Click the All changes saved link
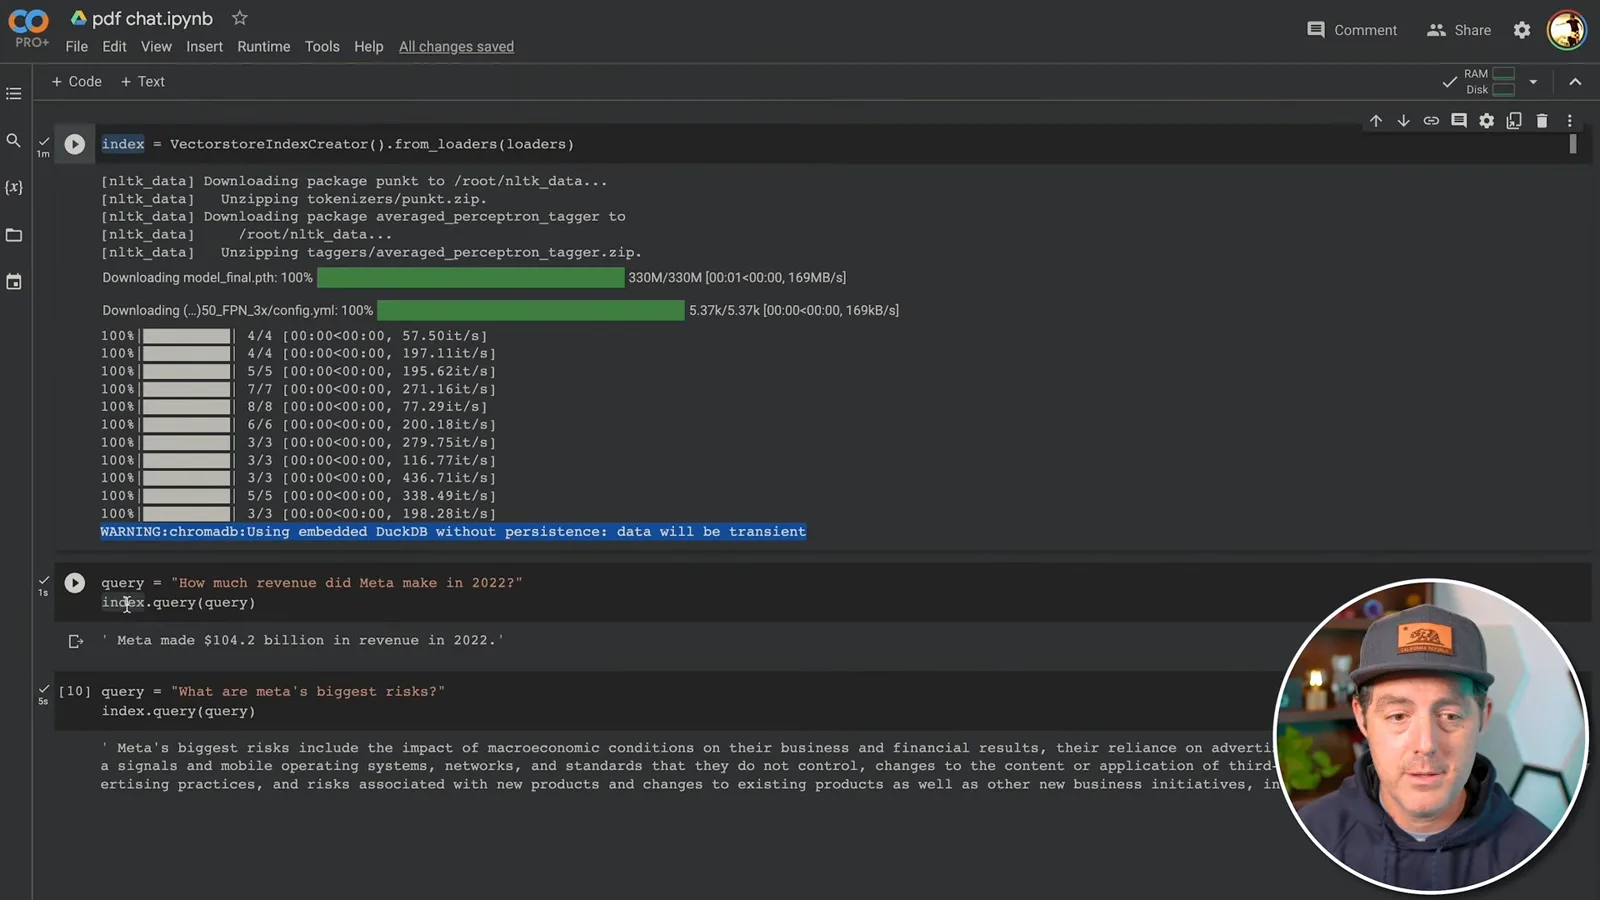This screenshot has width=1600, height=900. pyautogui.click(x=456, y=47)
